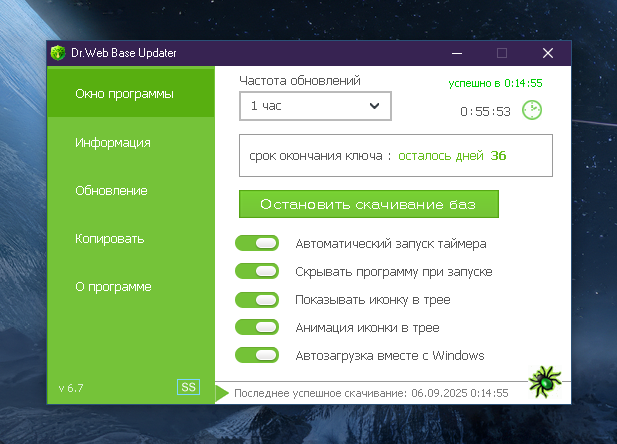The height and width of the screenshot is (444, 617).
Task: Click the SS badge in the sidebar
Action: pyautogui.click(x=188, y=387)
